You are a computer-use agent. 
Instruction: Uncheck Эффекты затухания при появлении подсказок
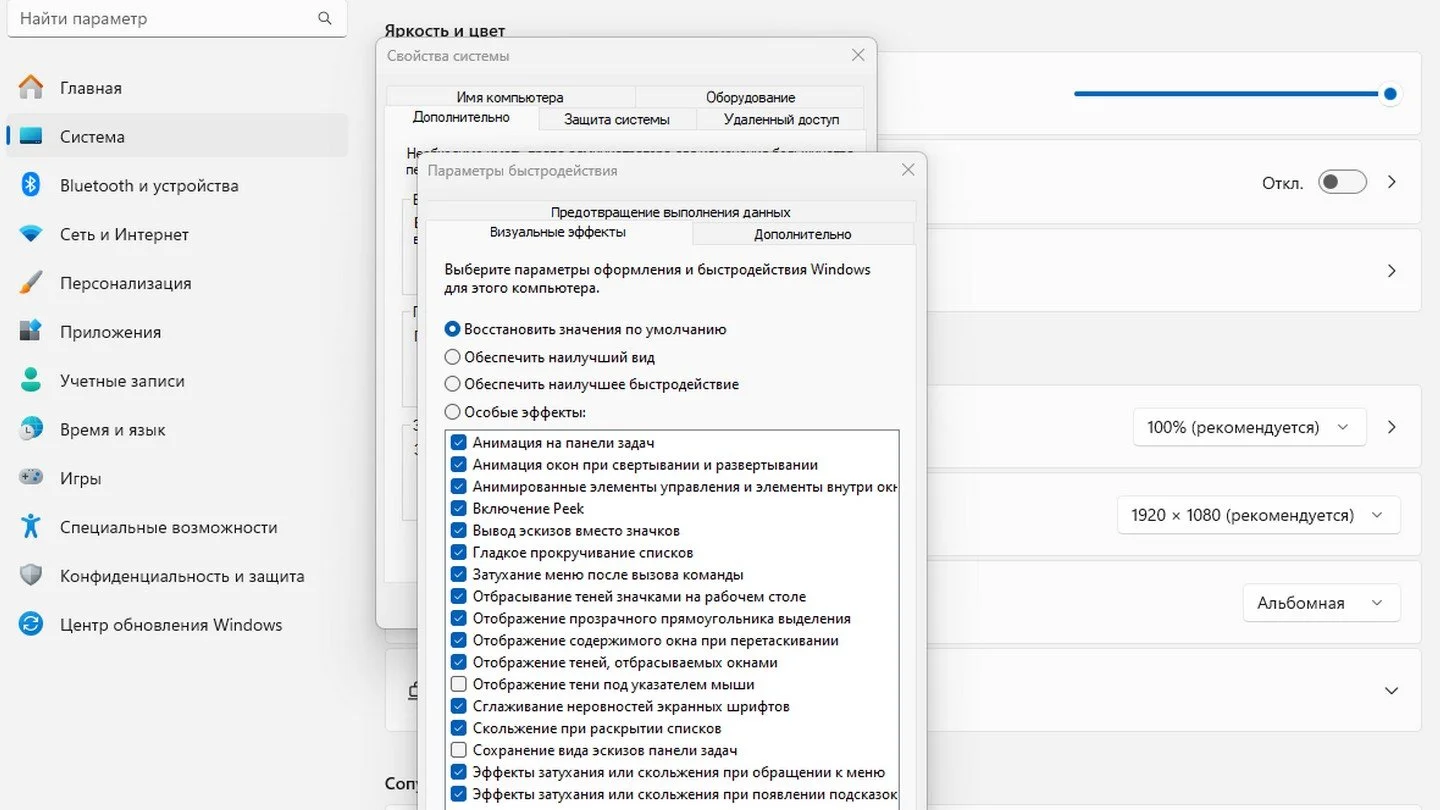click(458, 794)
